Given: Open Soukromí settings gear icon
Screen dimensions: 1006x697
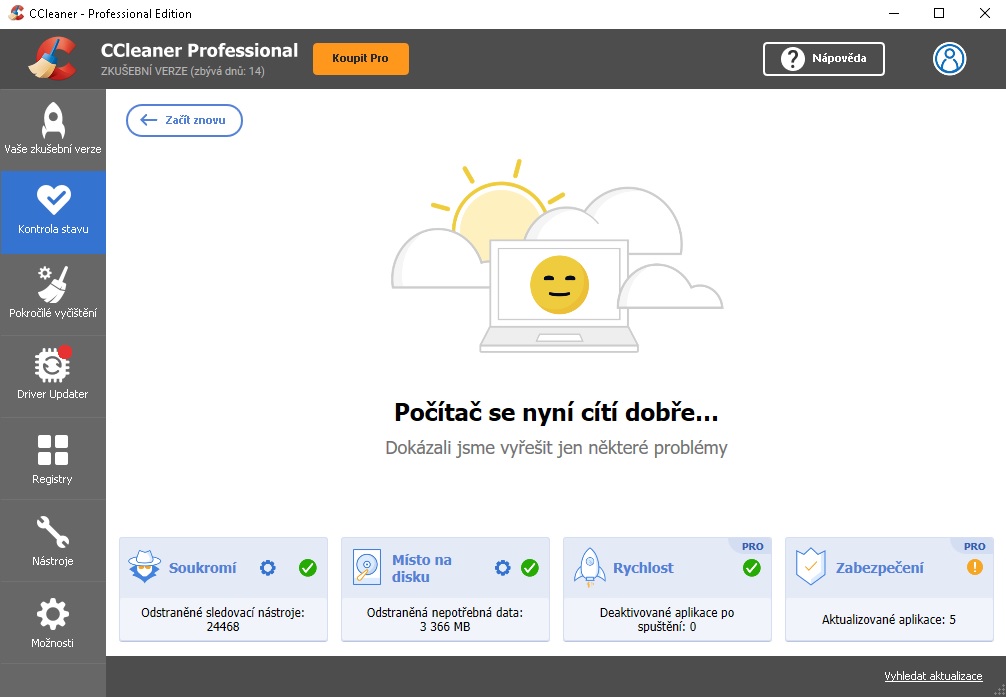Looking at the screenshot, I should pos(268,567).
